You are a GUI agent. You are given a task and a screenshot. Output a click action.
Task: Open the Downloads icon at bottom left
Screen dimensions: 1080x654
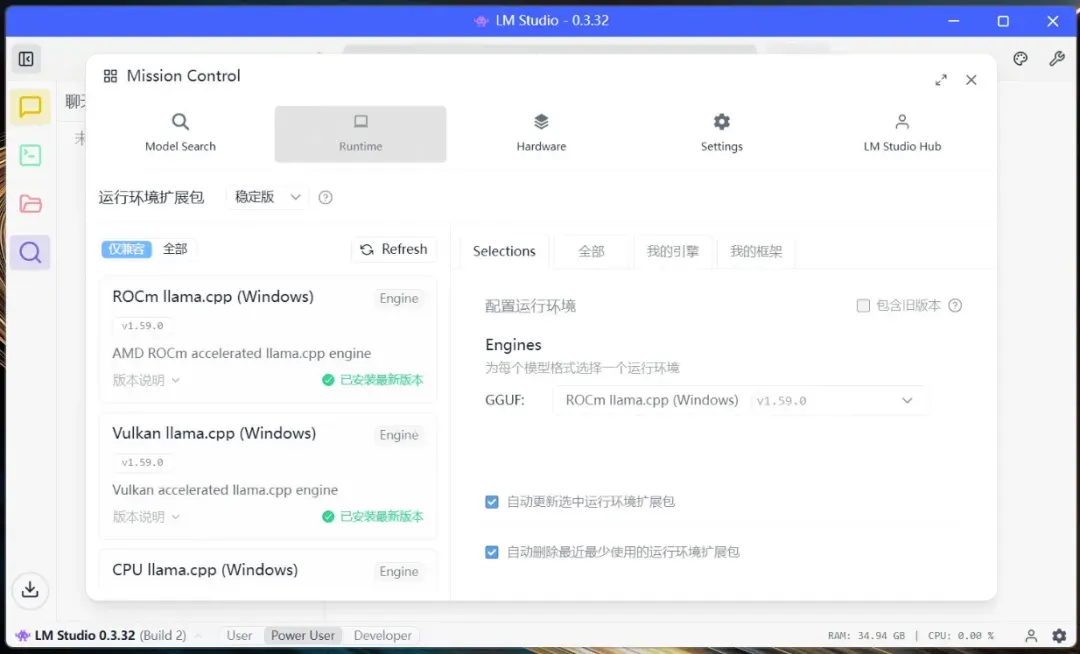30,590
